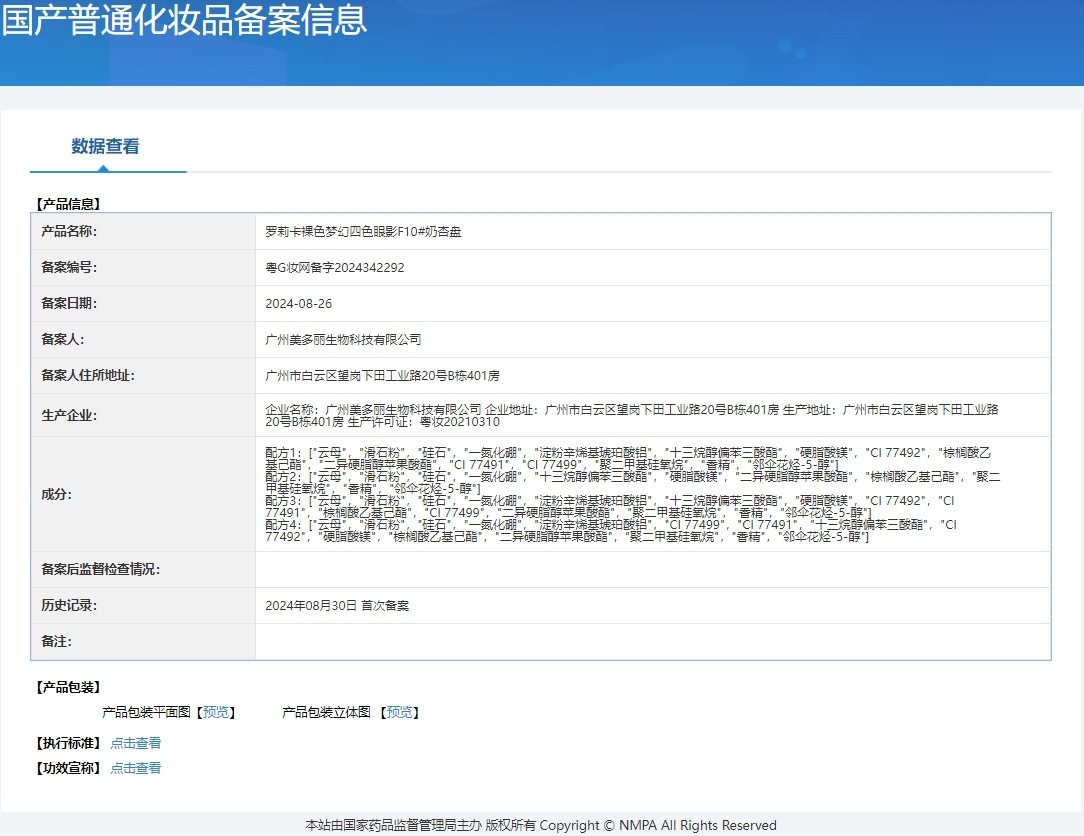Click the filing date 2024-08-26

(x=299, y=303)
